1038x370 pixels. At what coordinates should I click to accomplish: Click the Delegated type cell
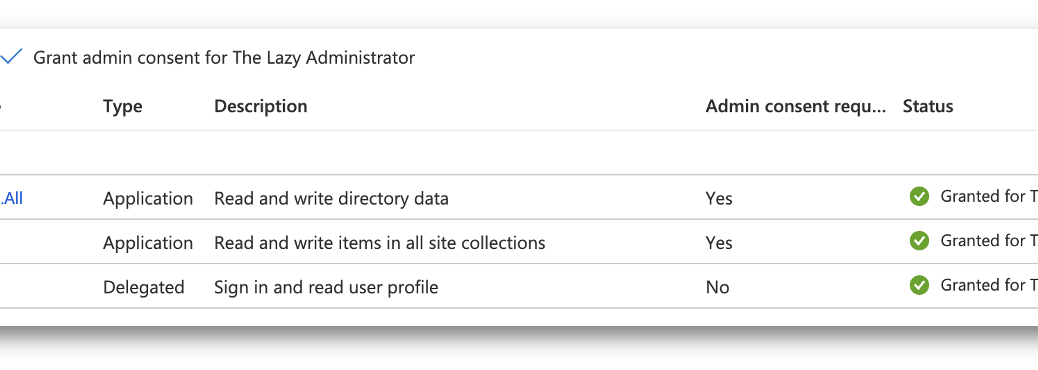click(x=144, y=287)
